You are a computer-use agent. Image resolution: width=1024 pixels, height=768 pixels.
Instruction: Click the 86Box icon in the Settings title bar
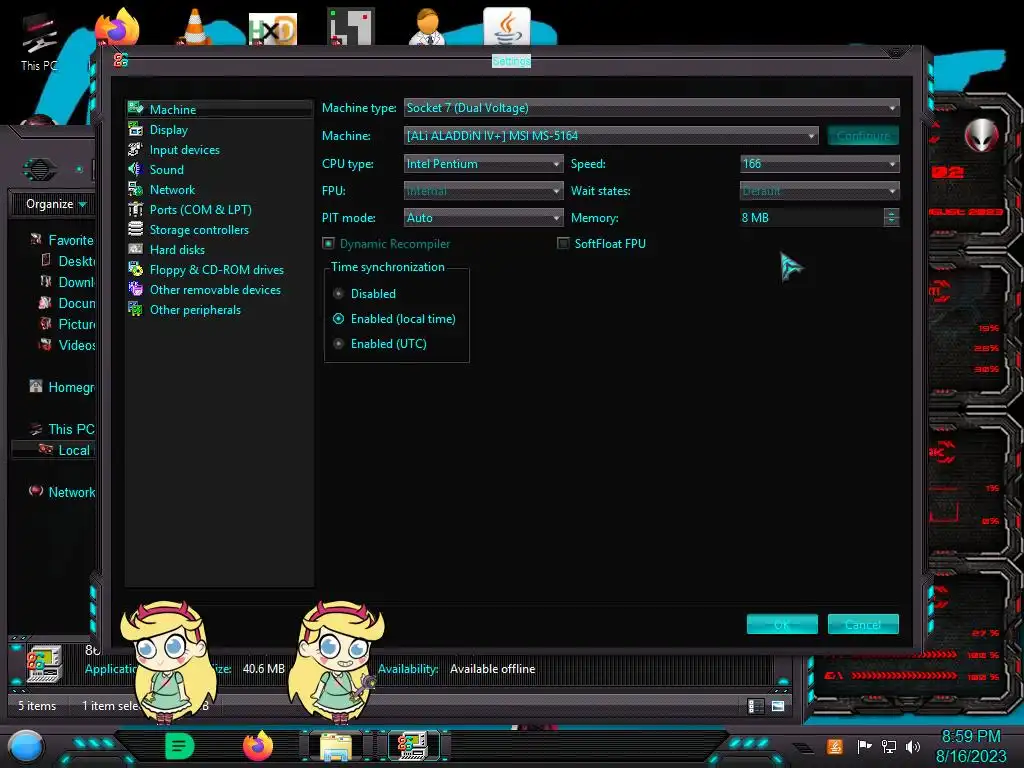tap(121, 60)
